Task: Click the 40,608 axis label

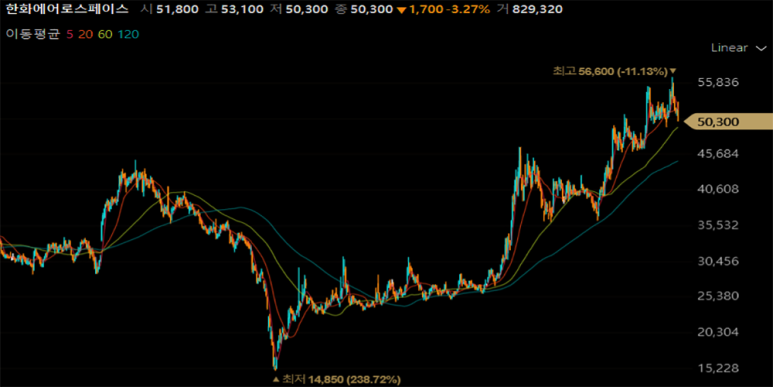Action: click(x=718, y=189)
